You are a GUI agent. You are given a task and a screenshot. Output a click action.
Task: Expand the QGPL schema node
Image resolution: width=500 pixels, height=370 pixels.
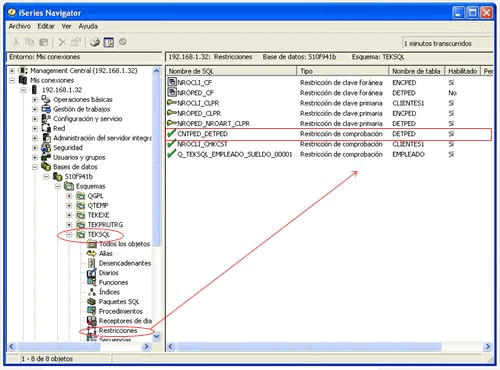[69, 196]
